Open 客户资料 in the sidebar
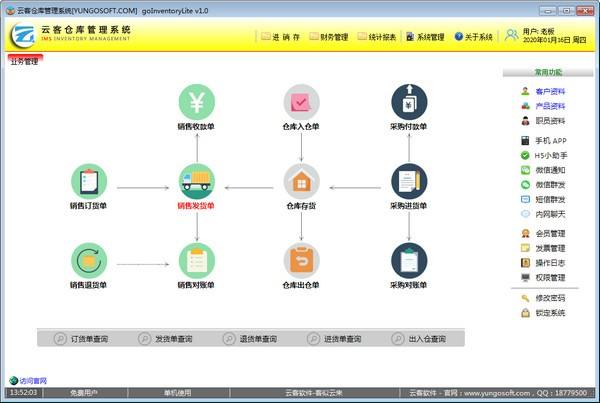This screenshot has width=600, height=403. (550, 91)
